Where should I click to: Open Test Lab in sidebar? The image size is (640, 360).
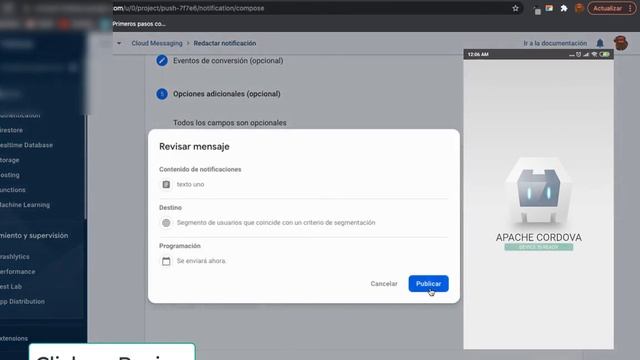point(11,287)
